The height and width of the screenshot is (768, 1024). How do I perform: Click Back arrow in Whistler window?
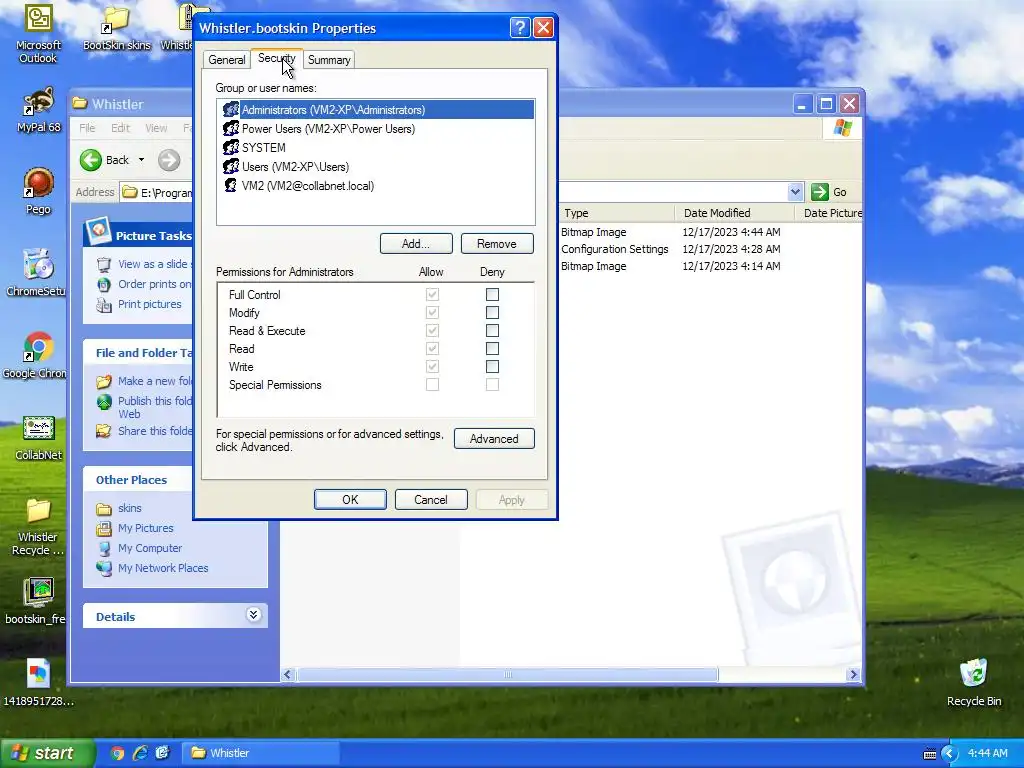pyautogui.click(x=91, y=160)
